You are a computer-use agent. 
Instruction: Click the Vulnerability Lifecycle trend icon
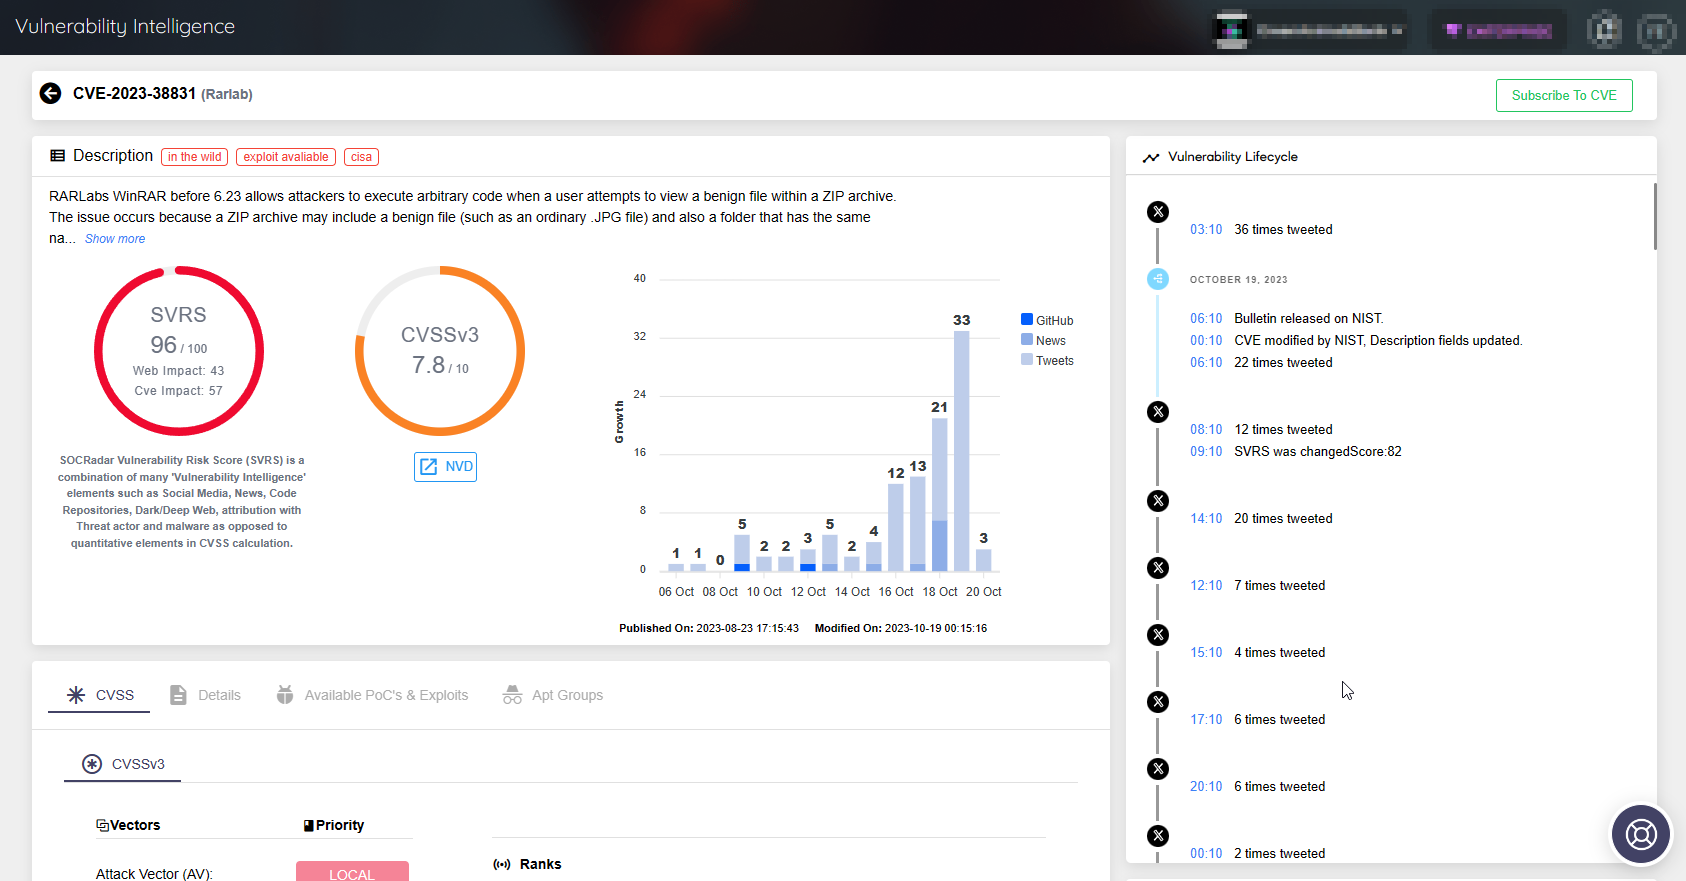(1151, 157)
